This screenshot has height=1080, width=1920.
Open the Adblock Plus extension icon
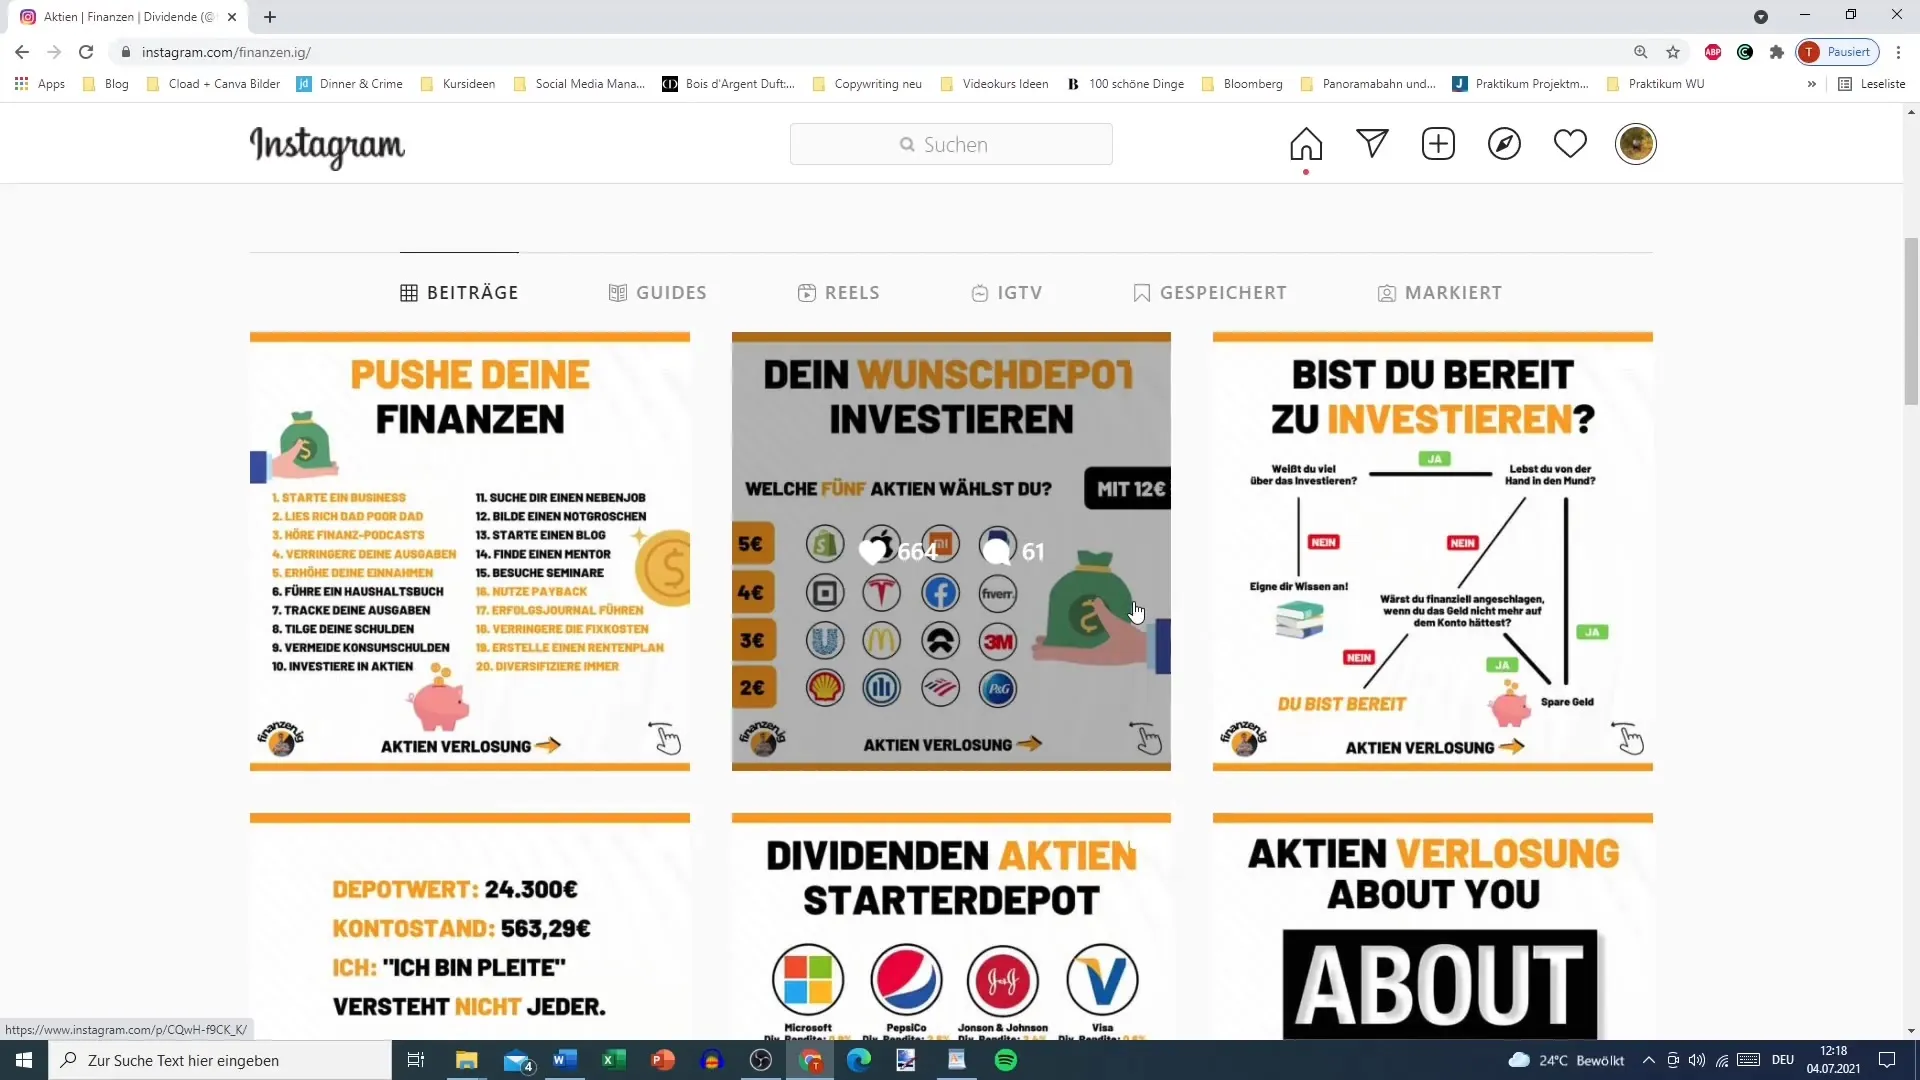pos(1713,52)
